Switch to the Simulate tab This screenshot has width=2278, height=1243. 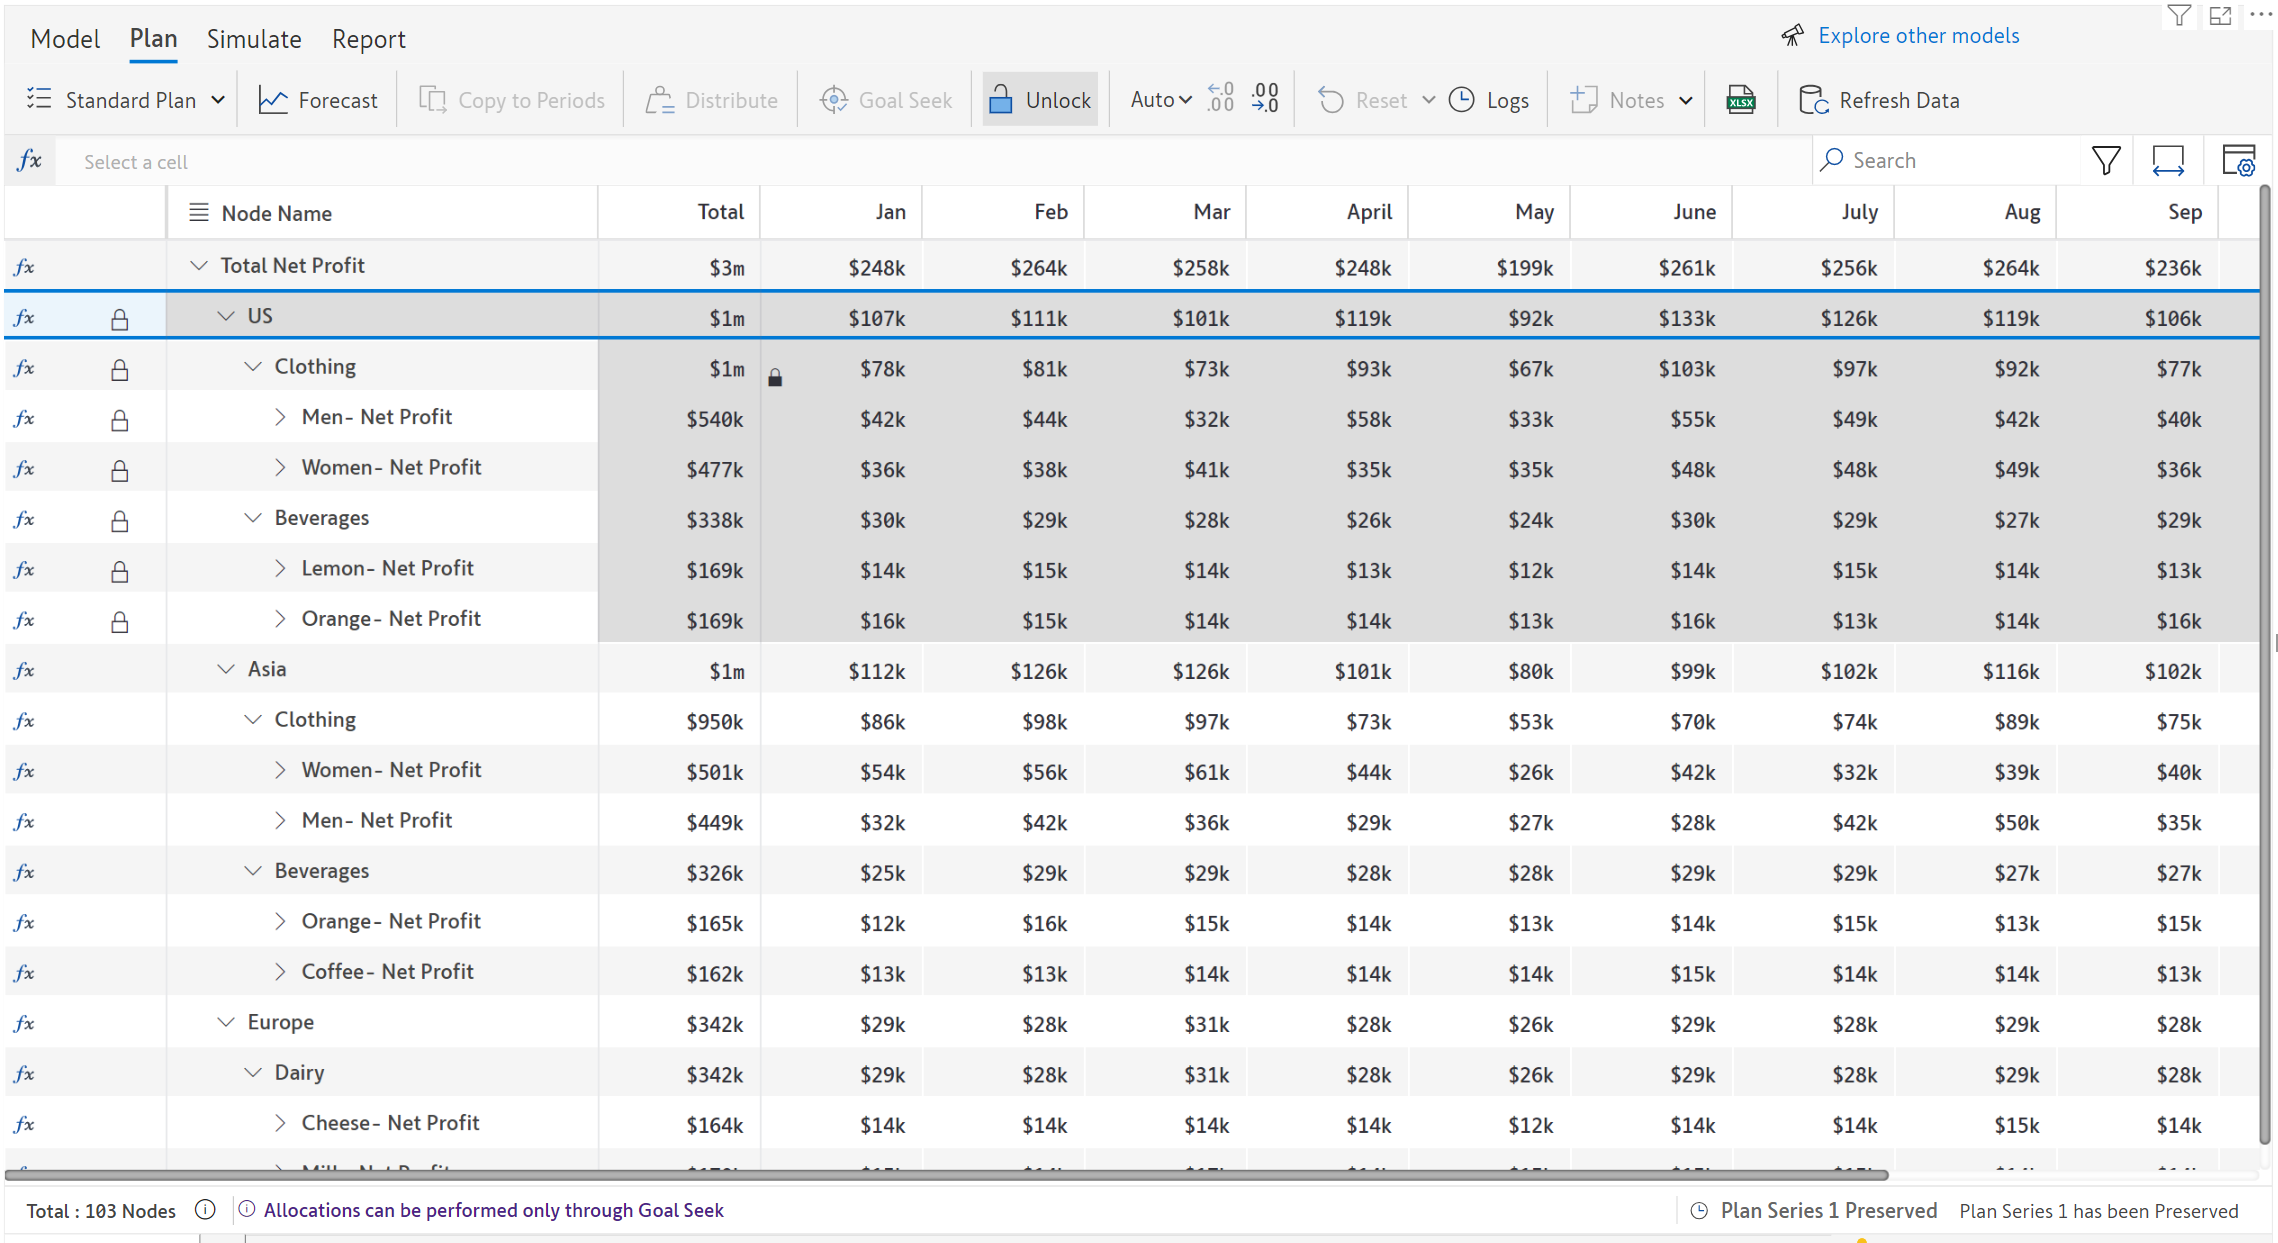(254, 39)
